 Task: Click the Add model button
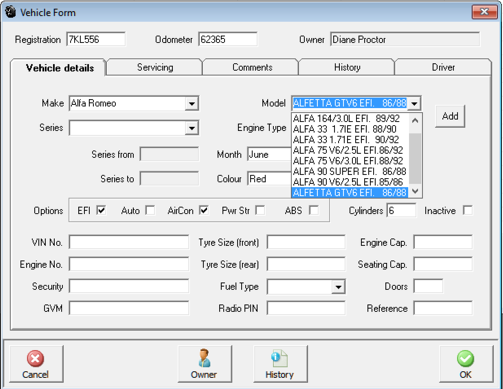(450, 116)
